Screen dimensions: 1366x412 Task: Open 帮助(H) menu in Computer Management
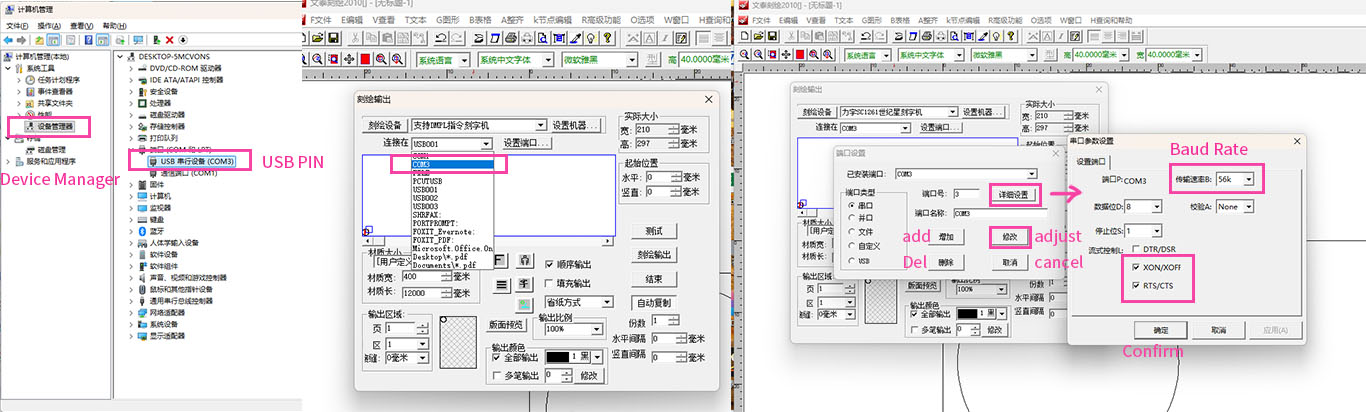115,26
